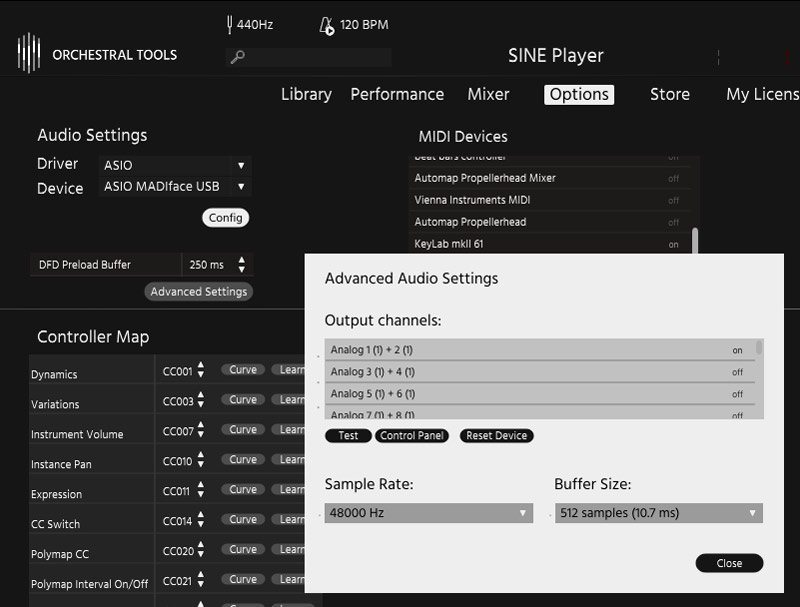Enable the Analog 3 + 4 output channel
The image size is (800, 607).
click(x=737, y=372)
